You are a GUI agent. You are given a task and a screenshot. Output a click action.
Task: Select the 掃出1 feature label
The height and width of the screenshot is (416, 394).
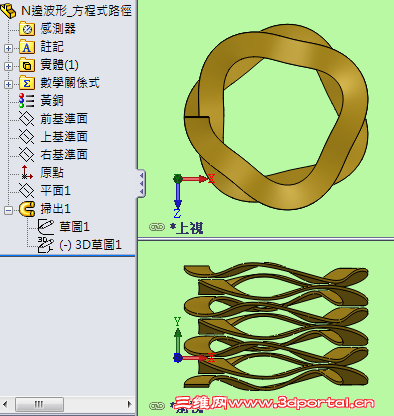click(x=55, y=208)
